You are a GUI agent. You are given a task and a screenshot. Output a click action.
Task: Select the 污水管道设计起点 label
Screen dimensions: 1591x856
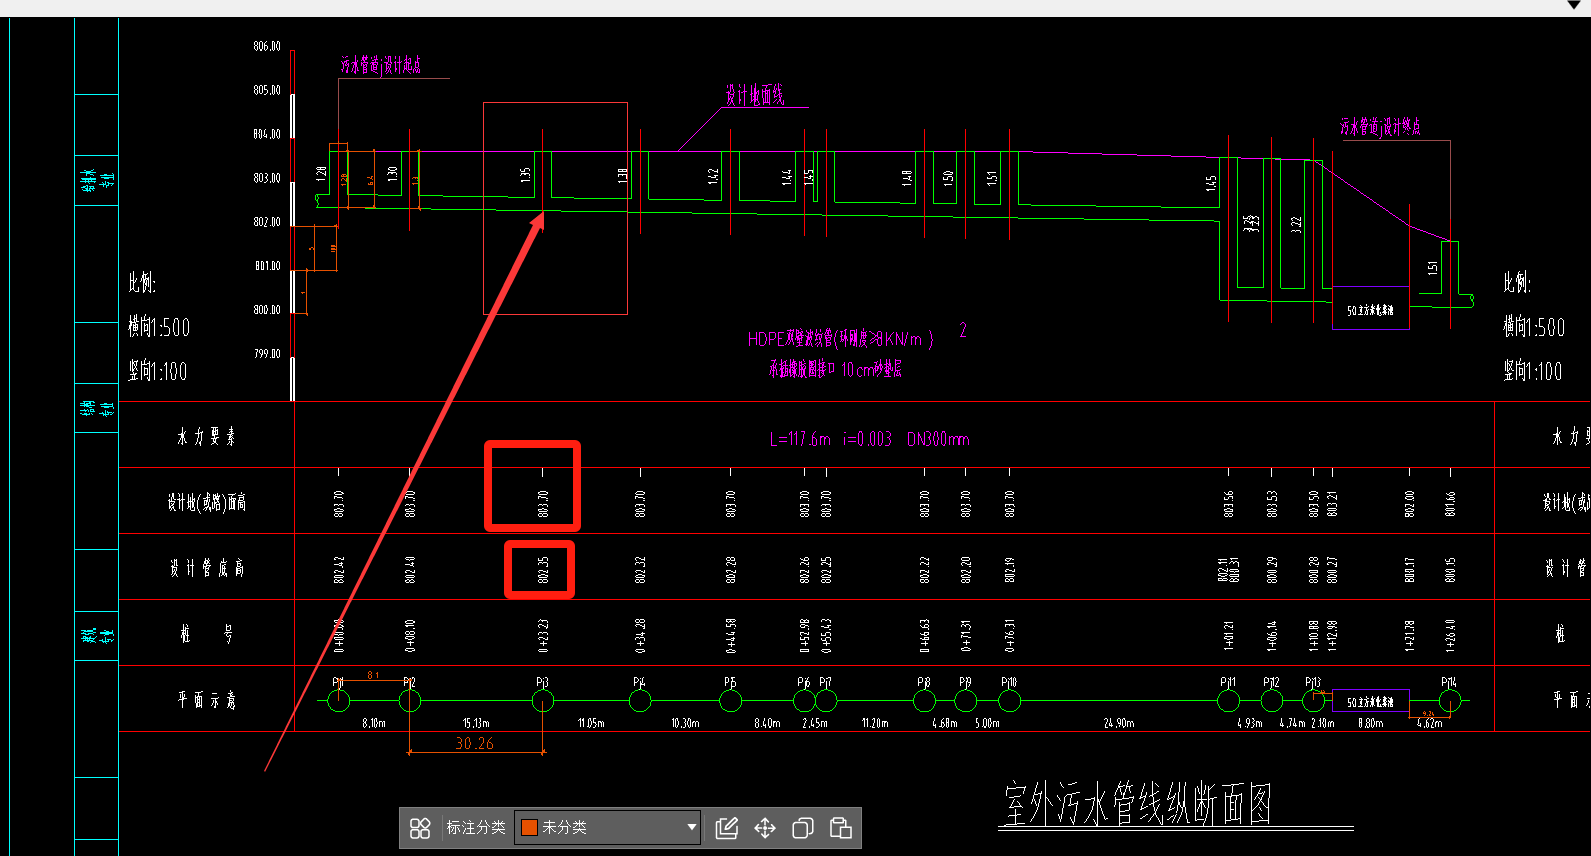pyautogui.click(x=381, y=65)
